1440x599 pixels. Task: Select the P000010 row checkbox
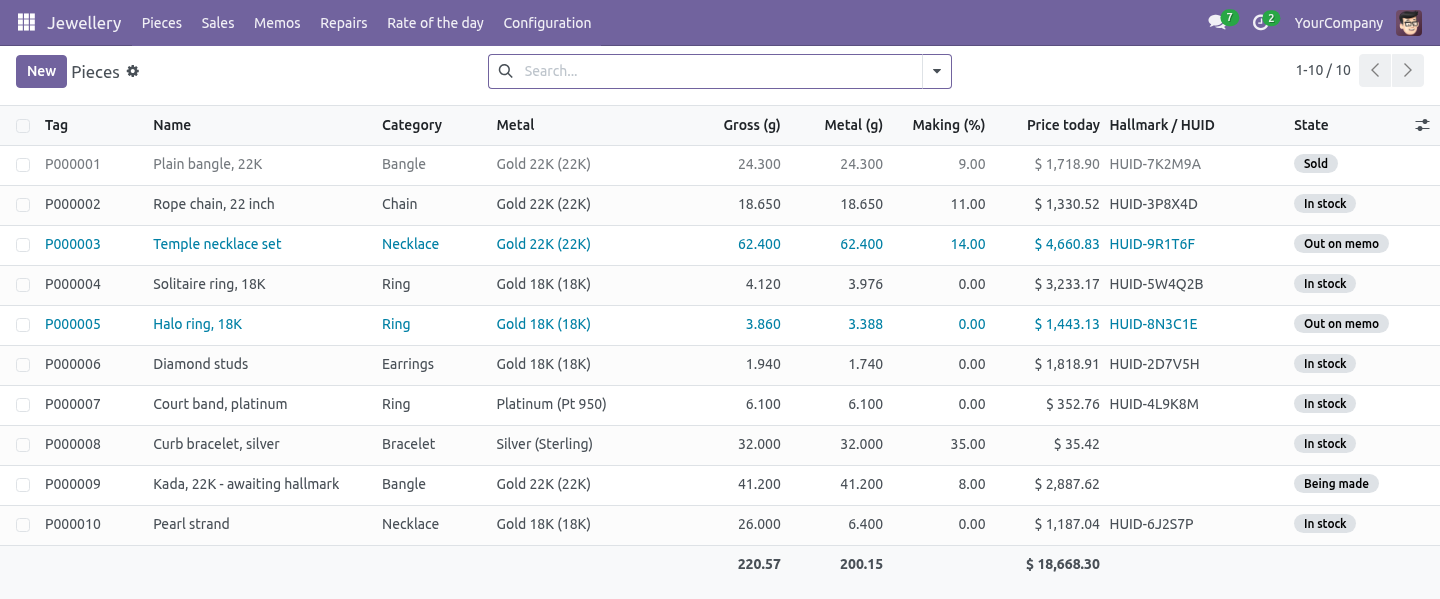tap(23, 524)
